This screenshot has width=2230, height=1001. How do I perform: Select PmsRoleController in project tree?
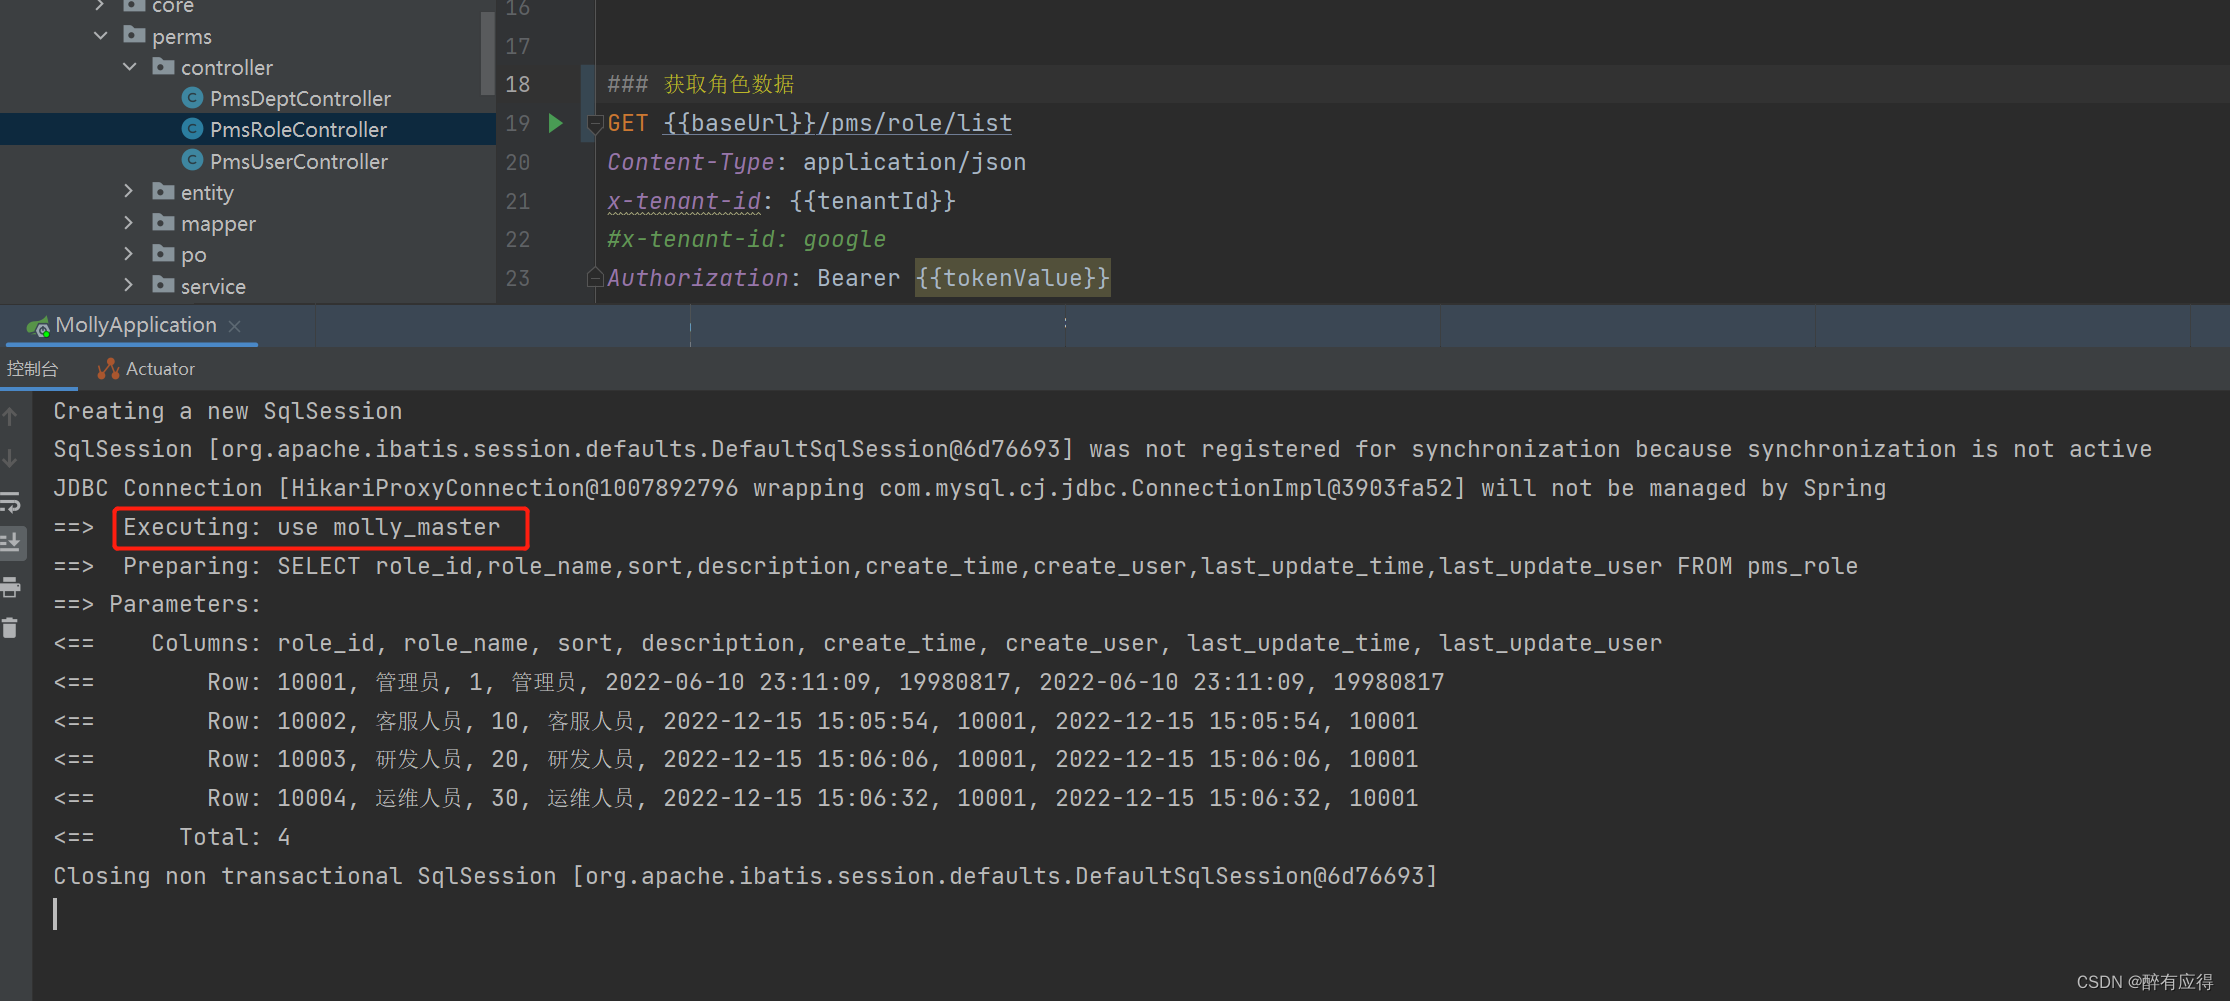[x=298, y=129]
